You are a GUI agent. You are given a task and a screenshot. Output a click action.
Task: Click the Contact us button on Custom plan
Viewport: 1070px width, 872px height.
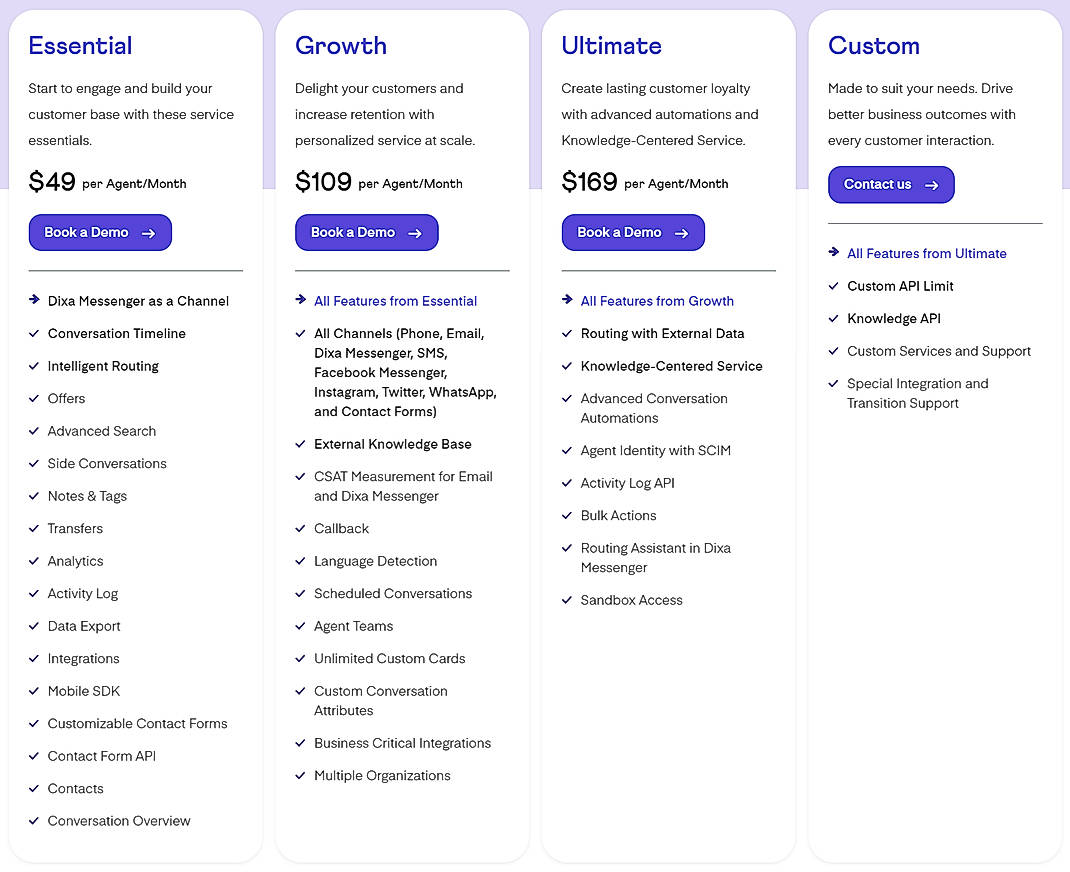pos(891,184)
